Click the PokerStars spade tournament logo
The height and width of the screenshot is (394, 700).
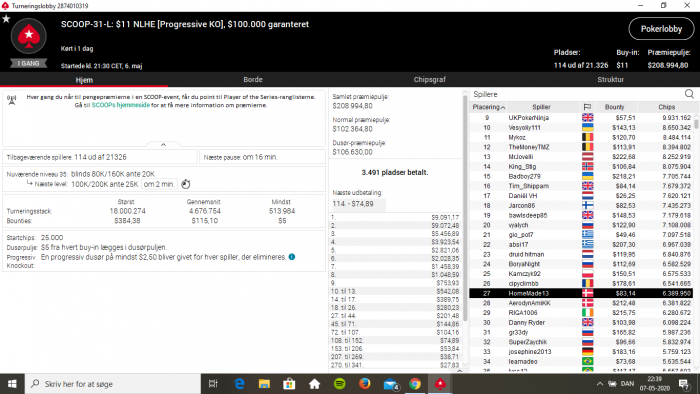tap(29, 37)
